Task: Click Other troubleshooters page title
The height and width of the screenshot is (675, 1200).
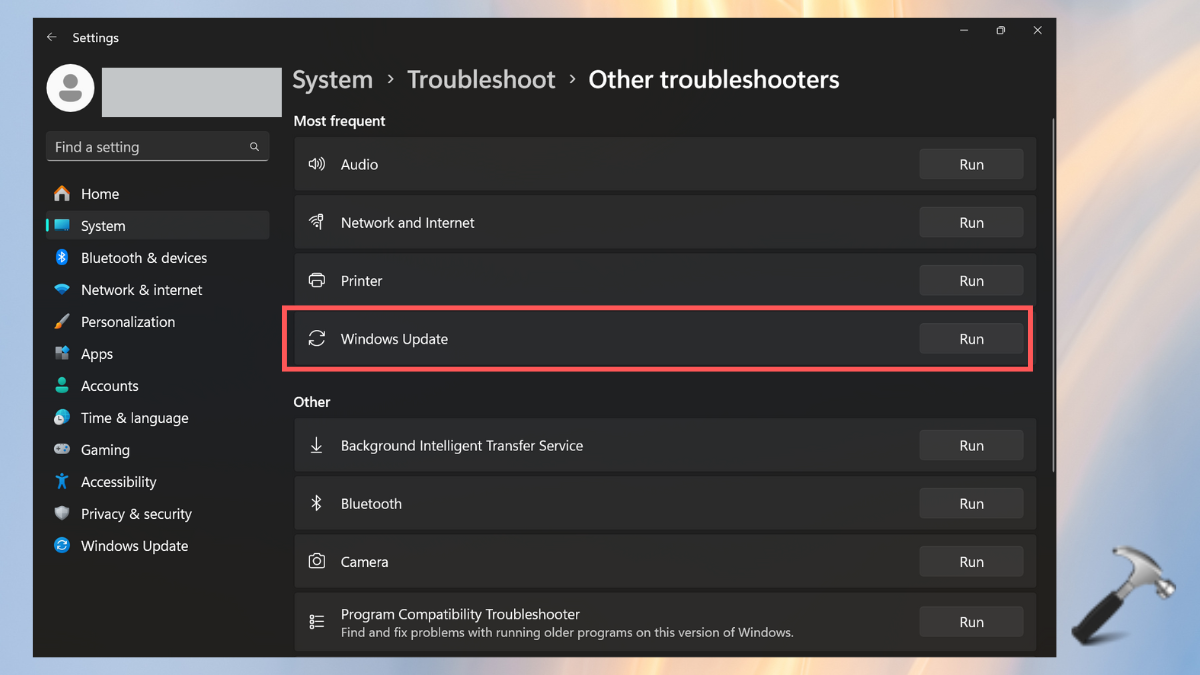Action: tap(714, 80)
